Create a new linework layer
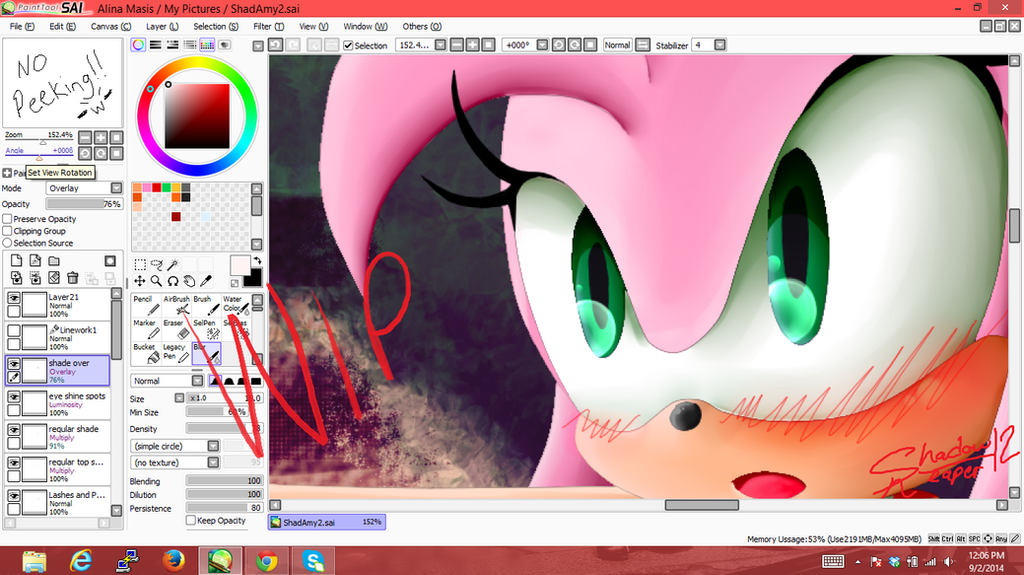The image size is (1024, 575). coord(35,261)
